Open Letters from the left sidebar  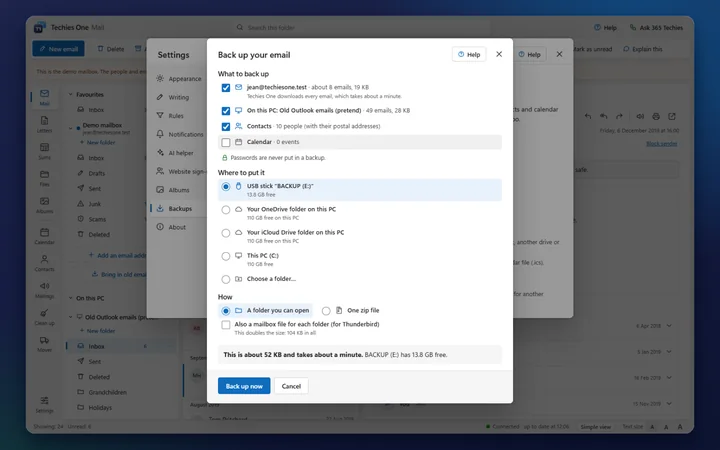44,124
